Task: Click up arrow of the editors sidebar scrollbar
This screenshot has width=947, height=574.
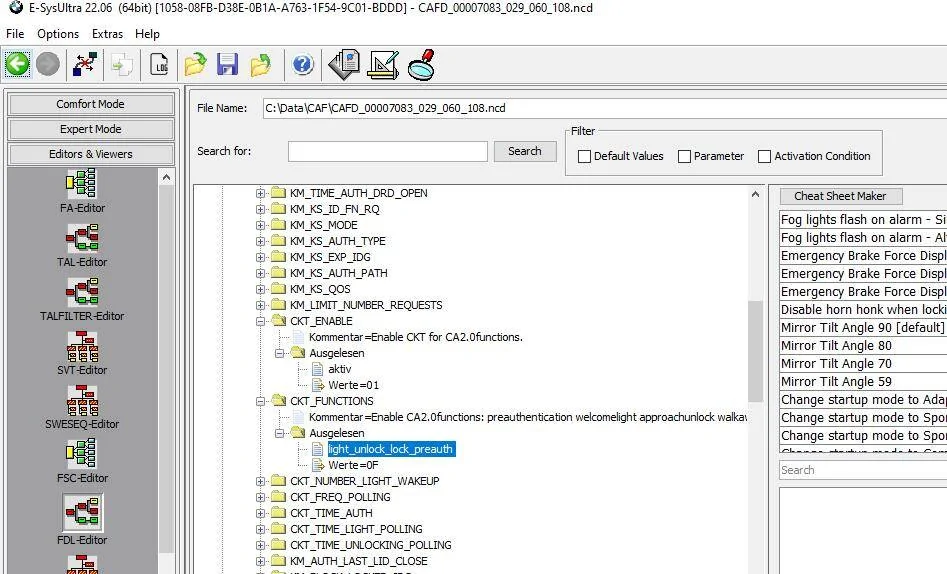Action: (x=167, y=178)
